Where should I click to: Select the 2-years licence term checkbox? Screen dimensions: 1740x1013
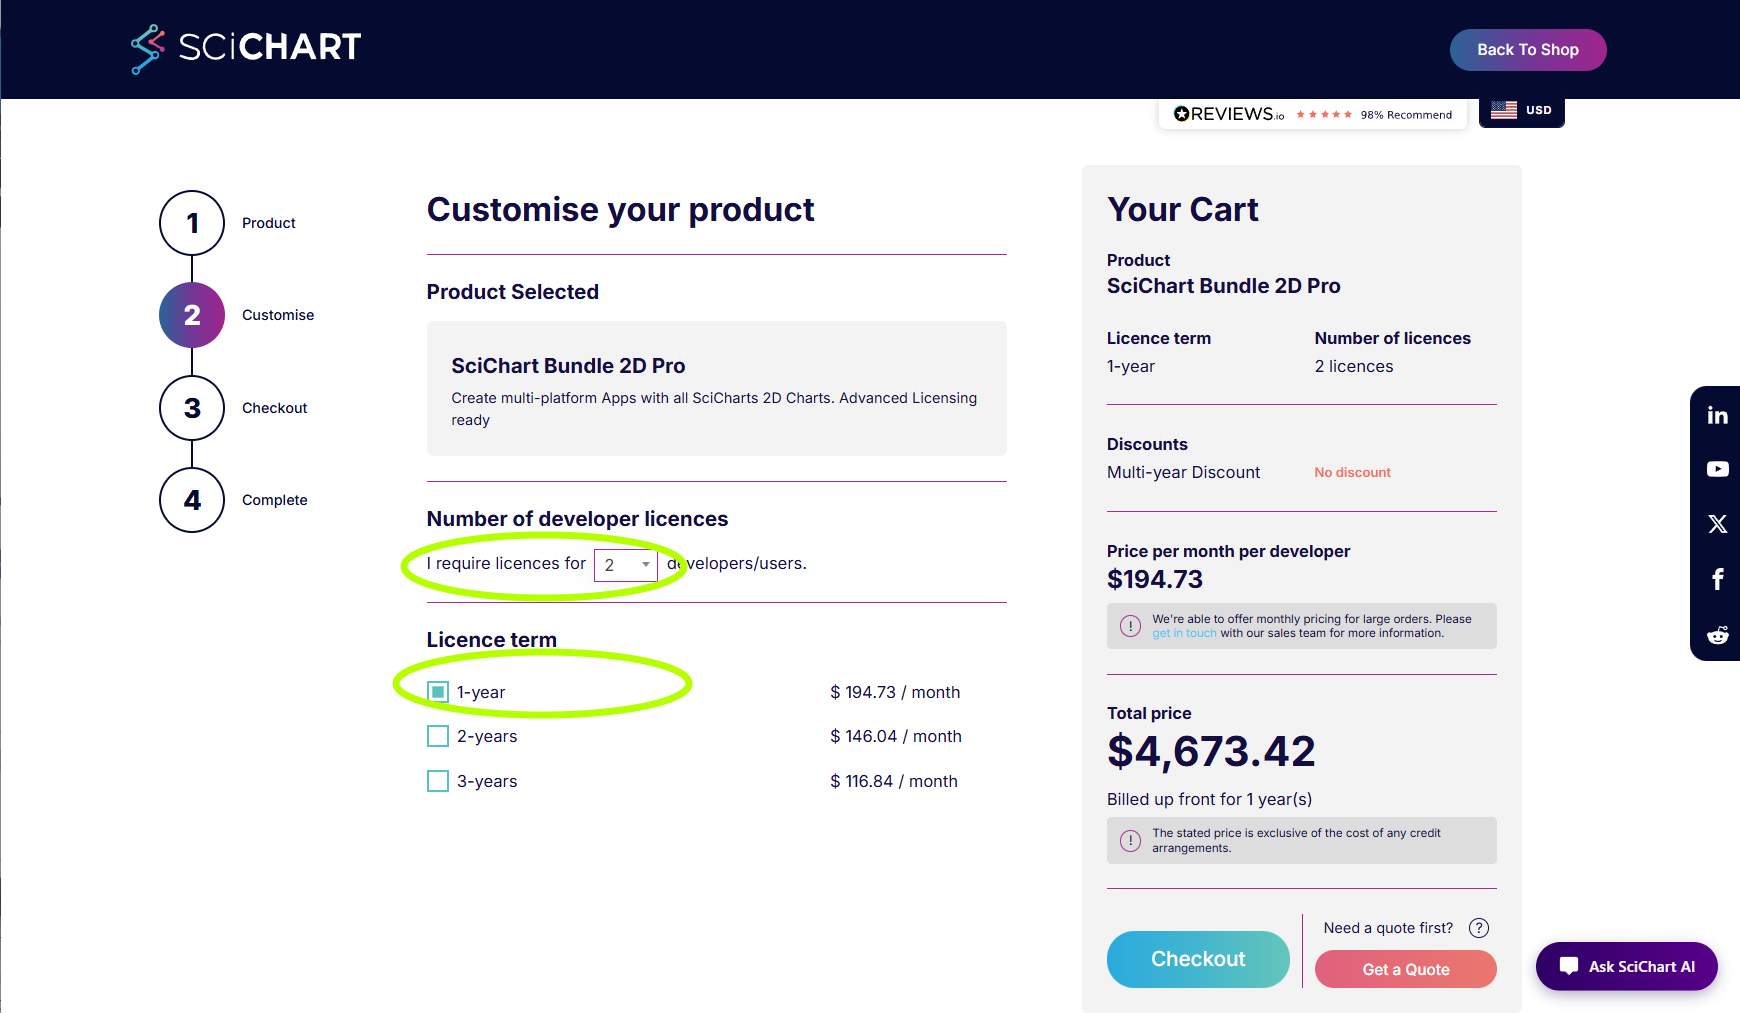point(438,736)
